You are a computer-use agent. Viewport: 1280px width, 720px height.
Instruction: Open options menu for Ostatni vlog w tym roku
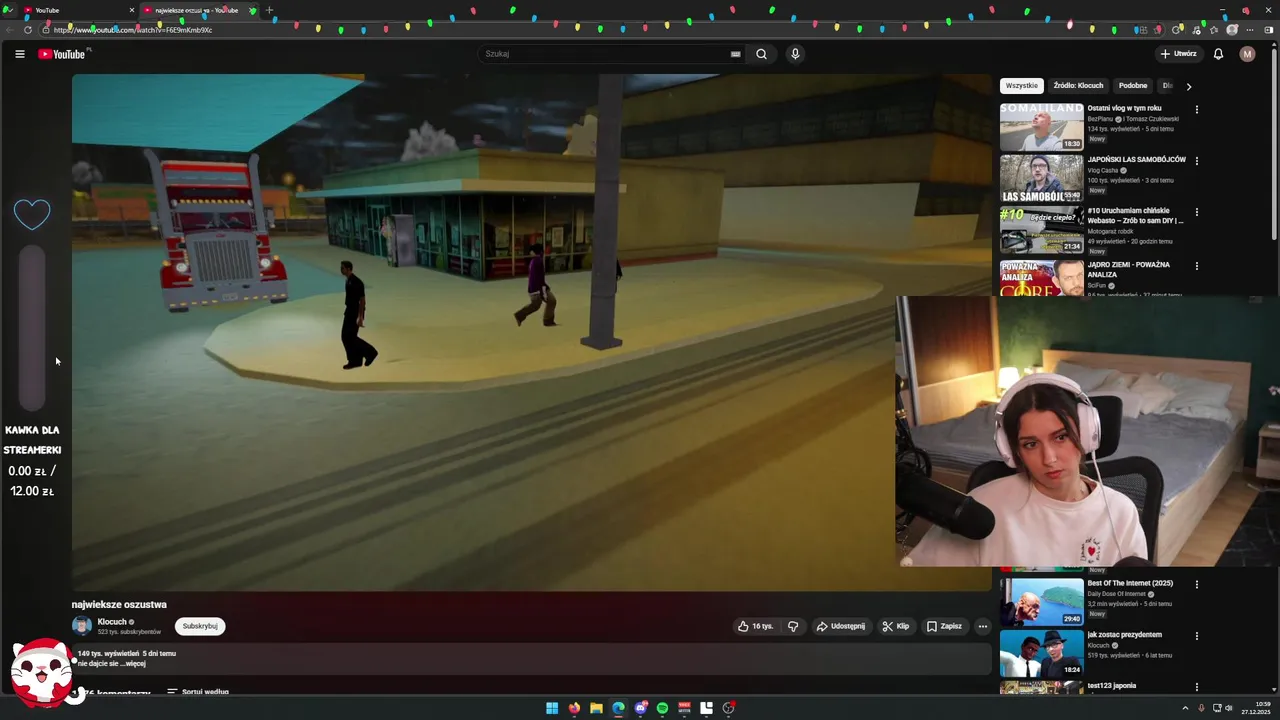[1196, 109]
